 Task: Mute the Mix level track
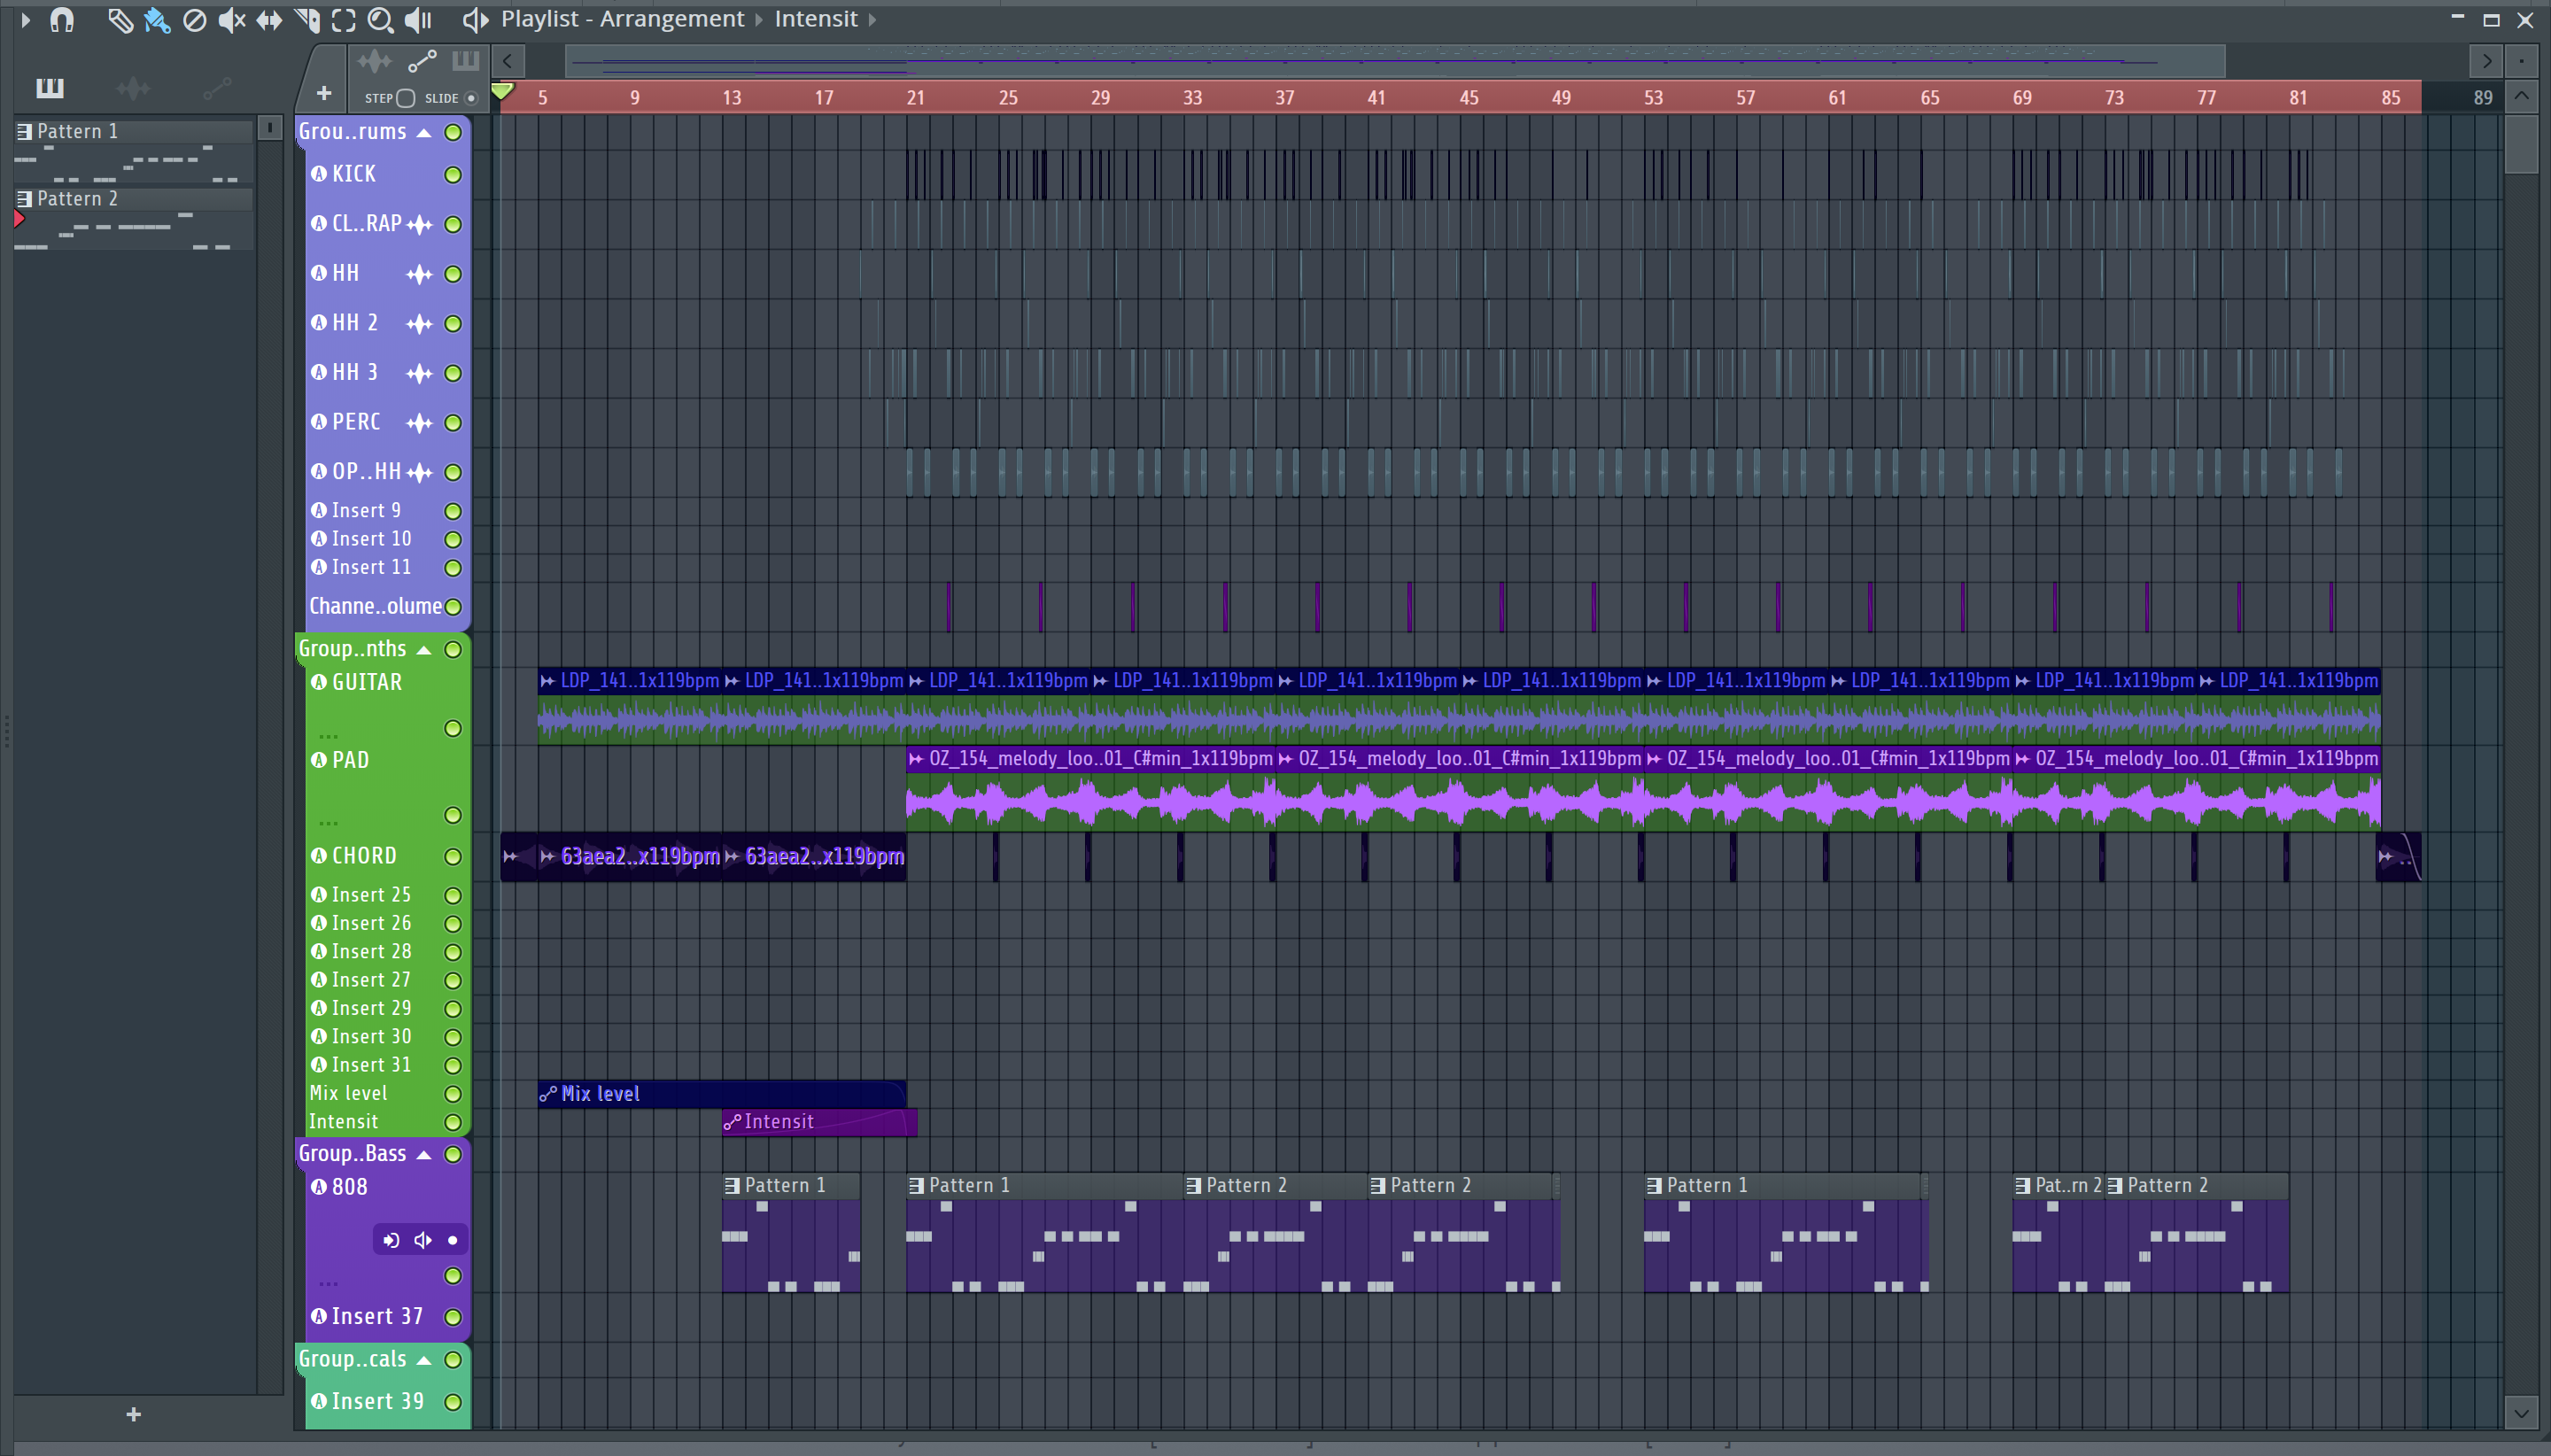point(453,1094)
